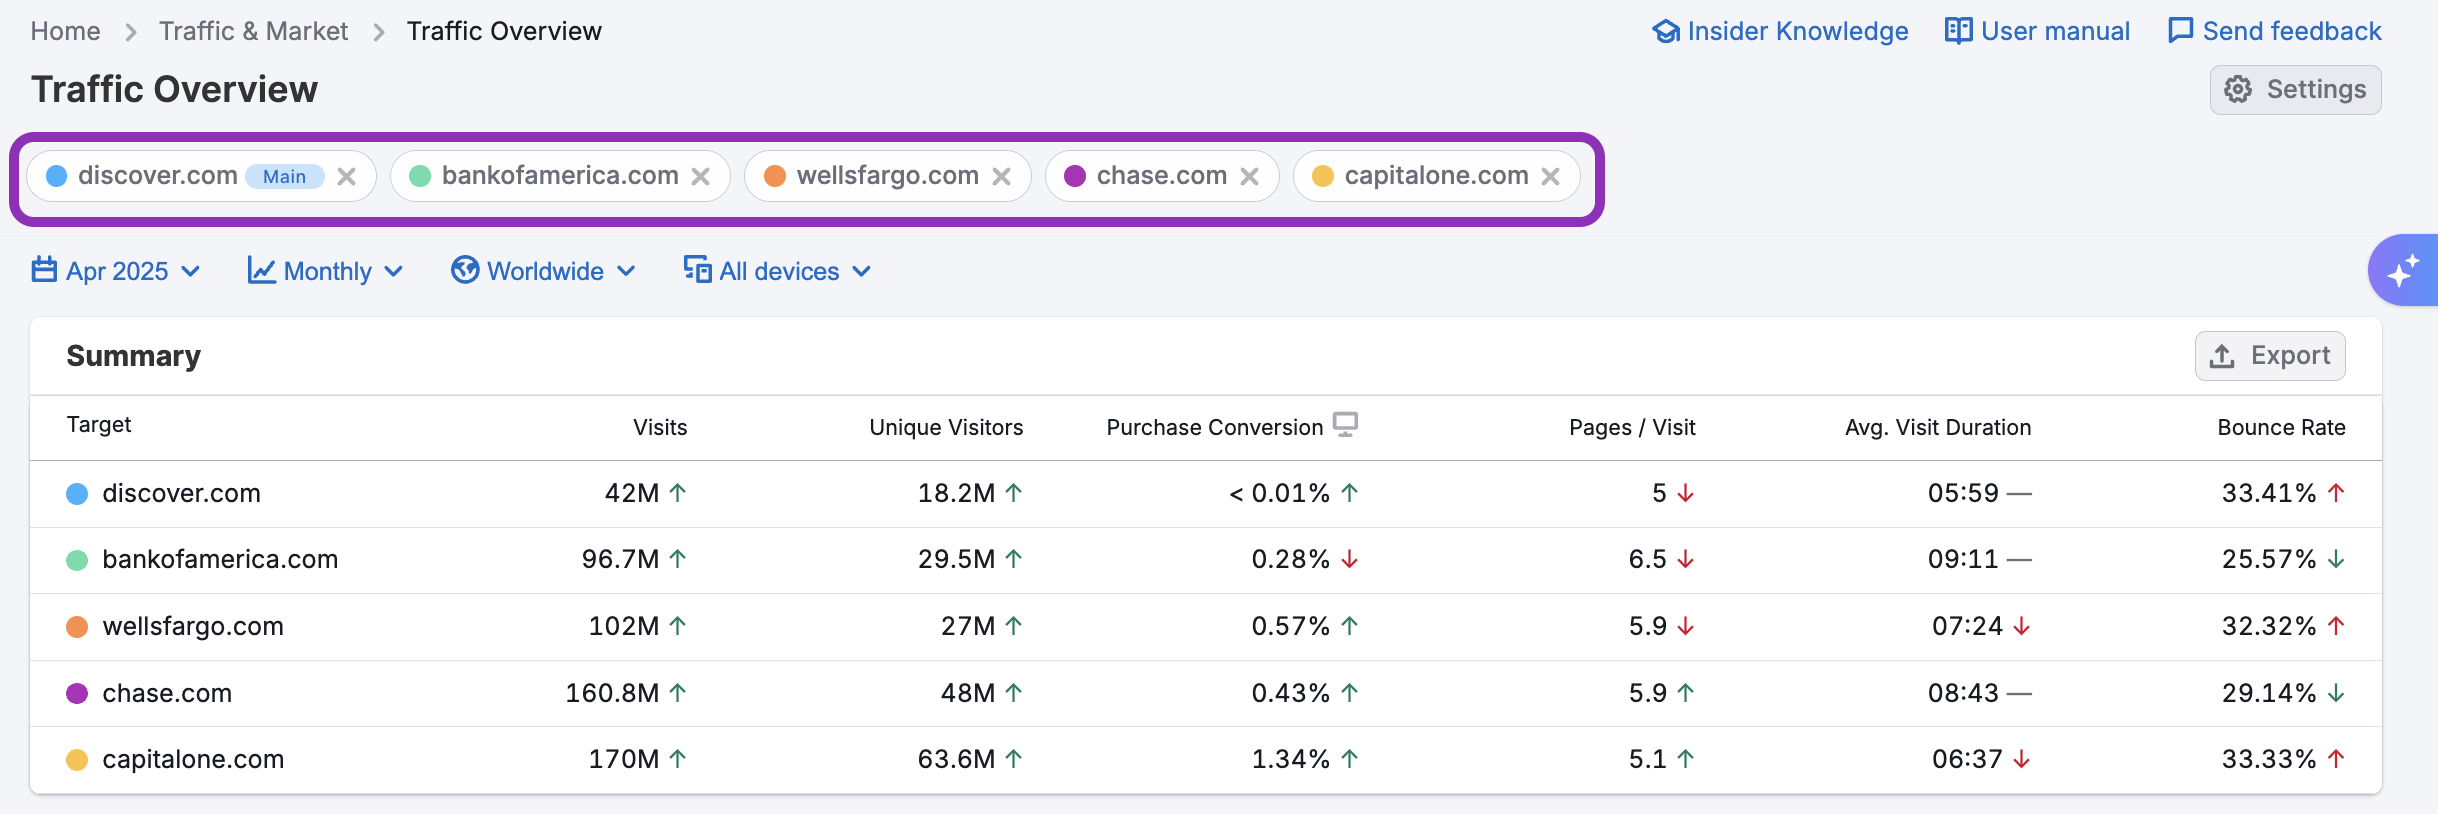Image resolution: width=2438 pixels, height=814 pixels.
Task: Remove capitalone.com domain chip
Action: click(x=1551, y=177)
